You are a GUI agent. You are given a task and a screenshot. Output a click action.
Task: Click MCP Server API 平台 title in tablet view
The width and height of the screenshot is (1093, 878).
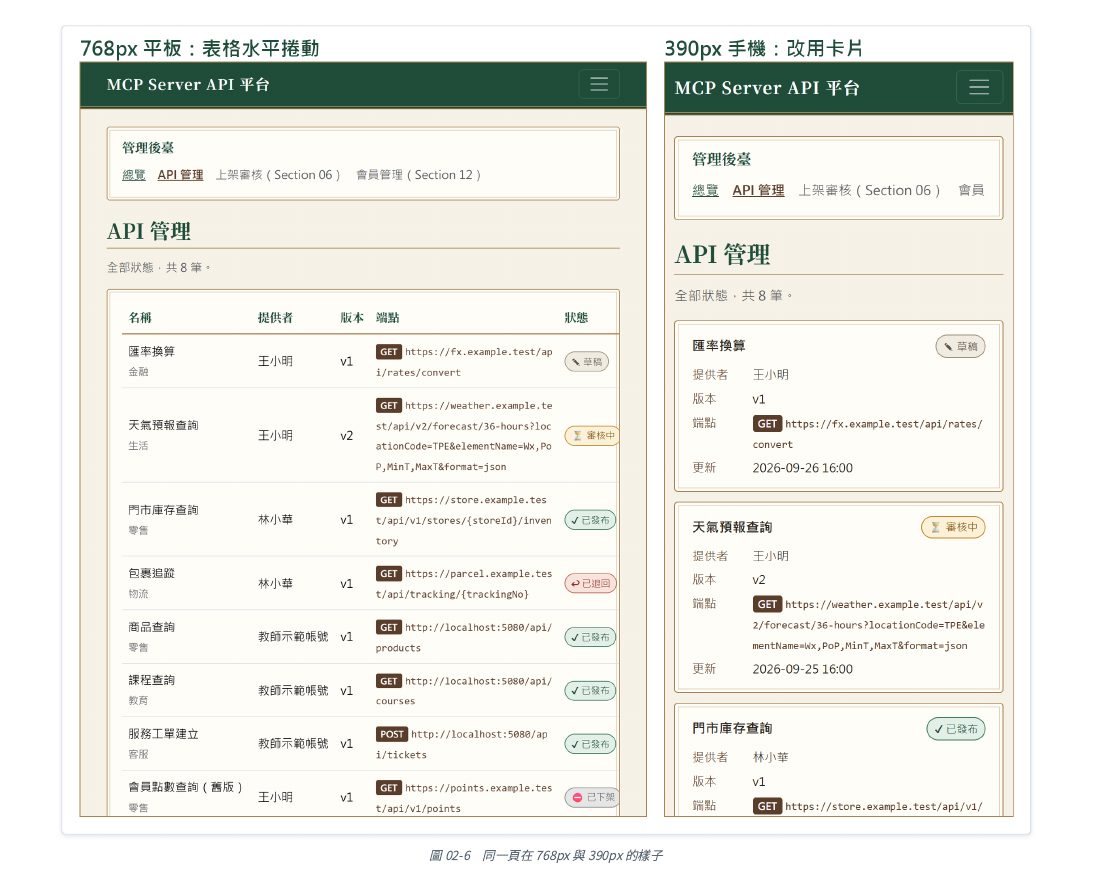pyautogui.click(x=188, y=84)
